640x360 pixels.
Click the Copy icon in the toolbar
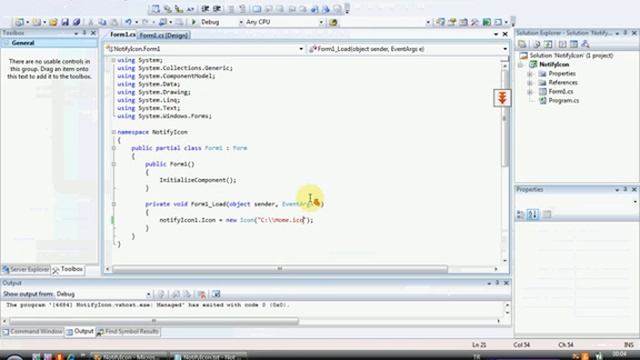(x=102, y=22)
